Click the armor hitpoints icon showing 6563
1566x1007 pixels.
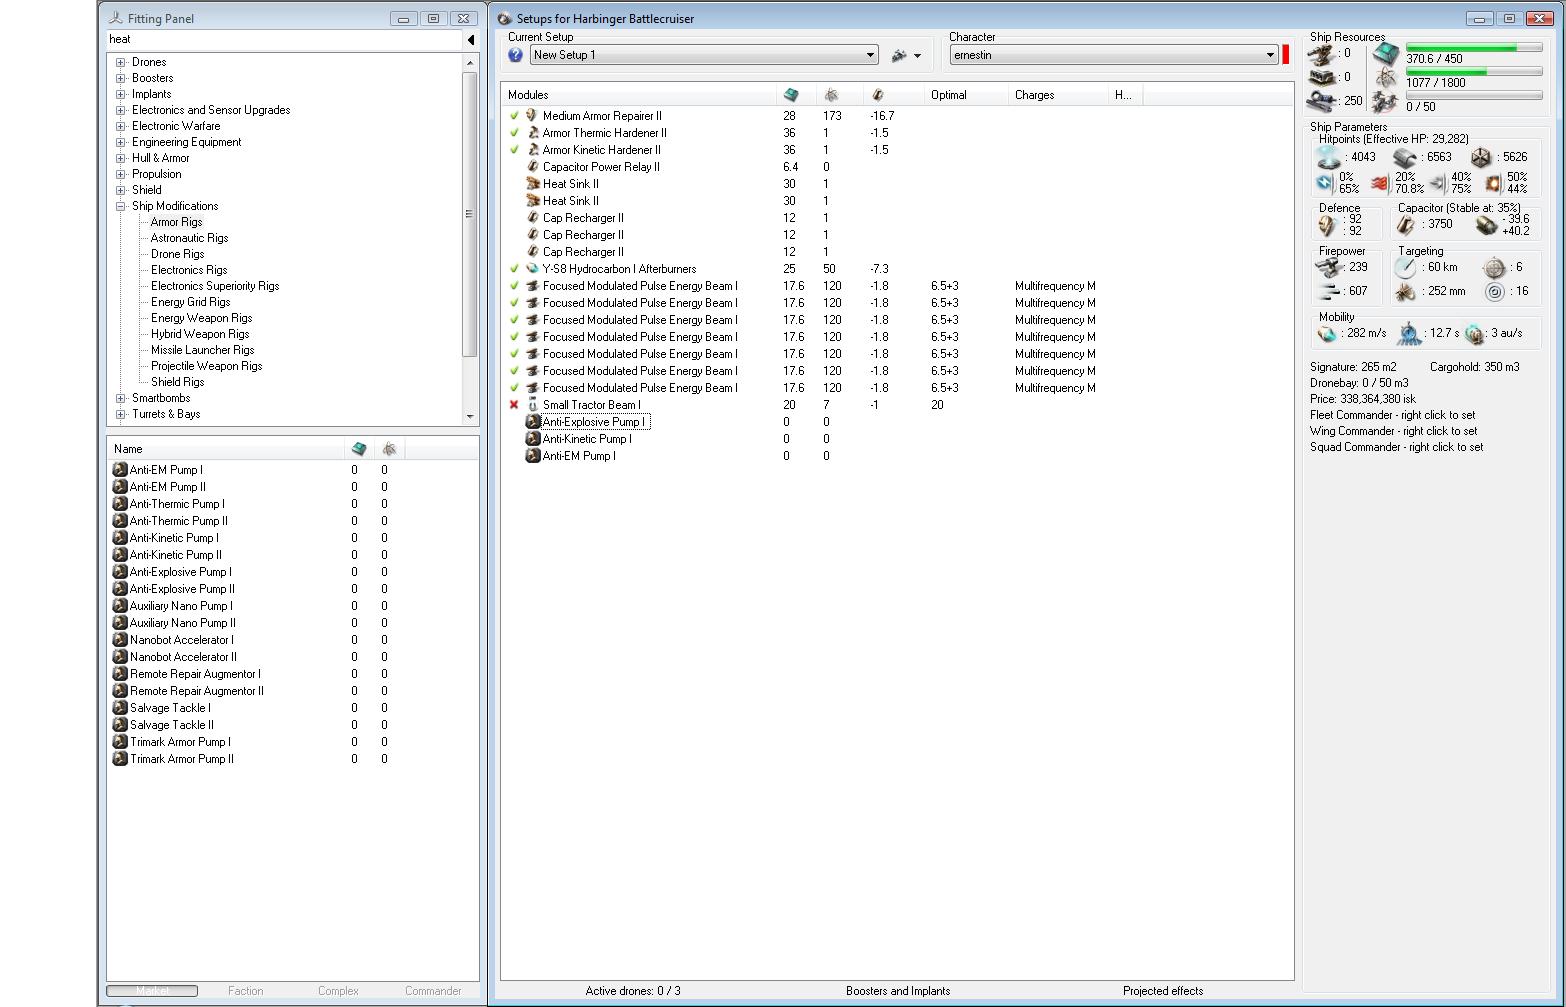pos(1404,158)
